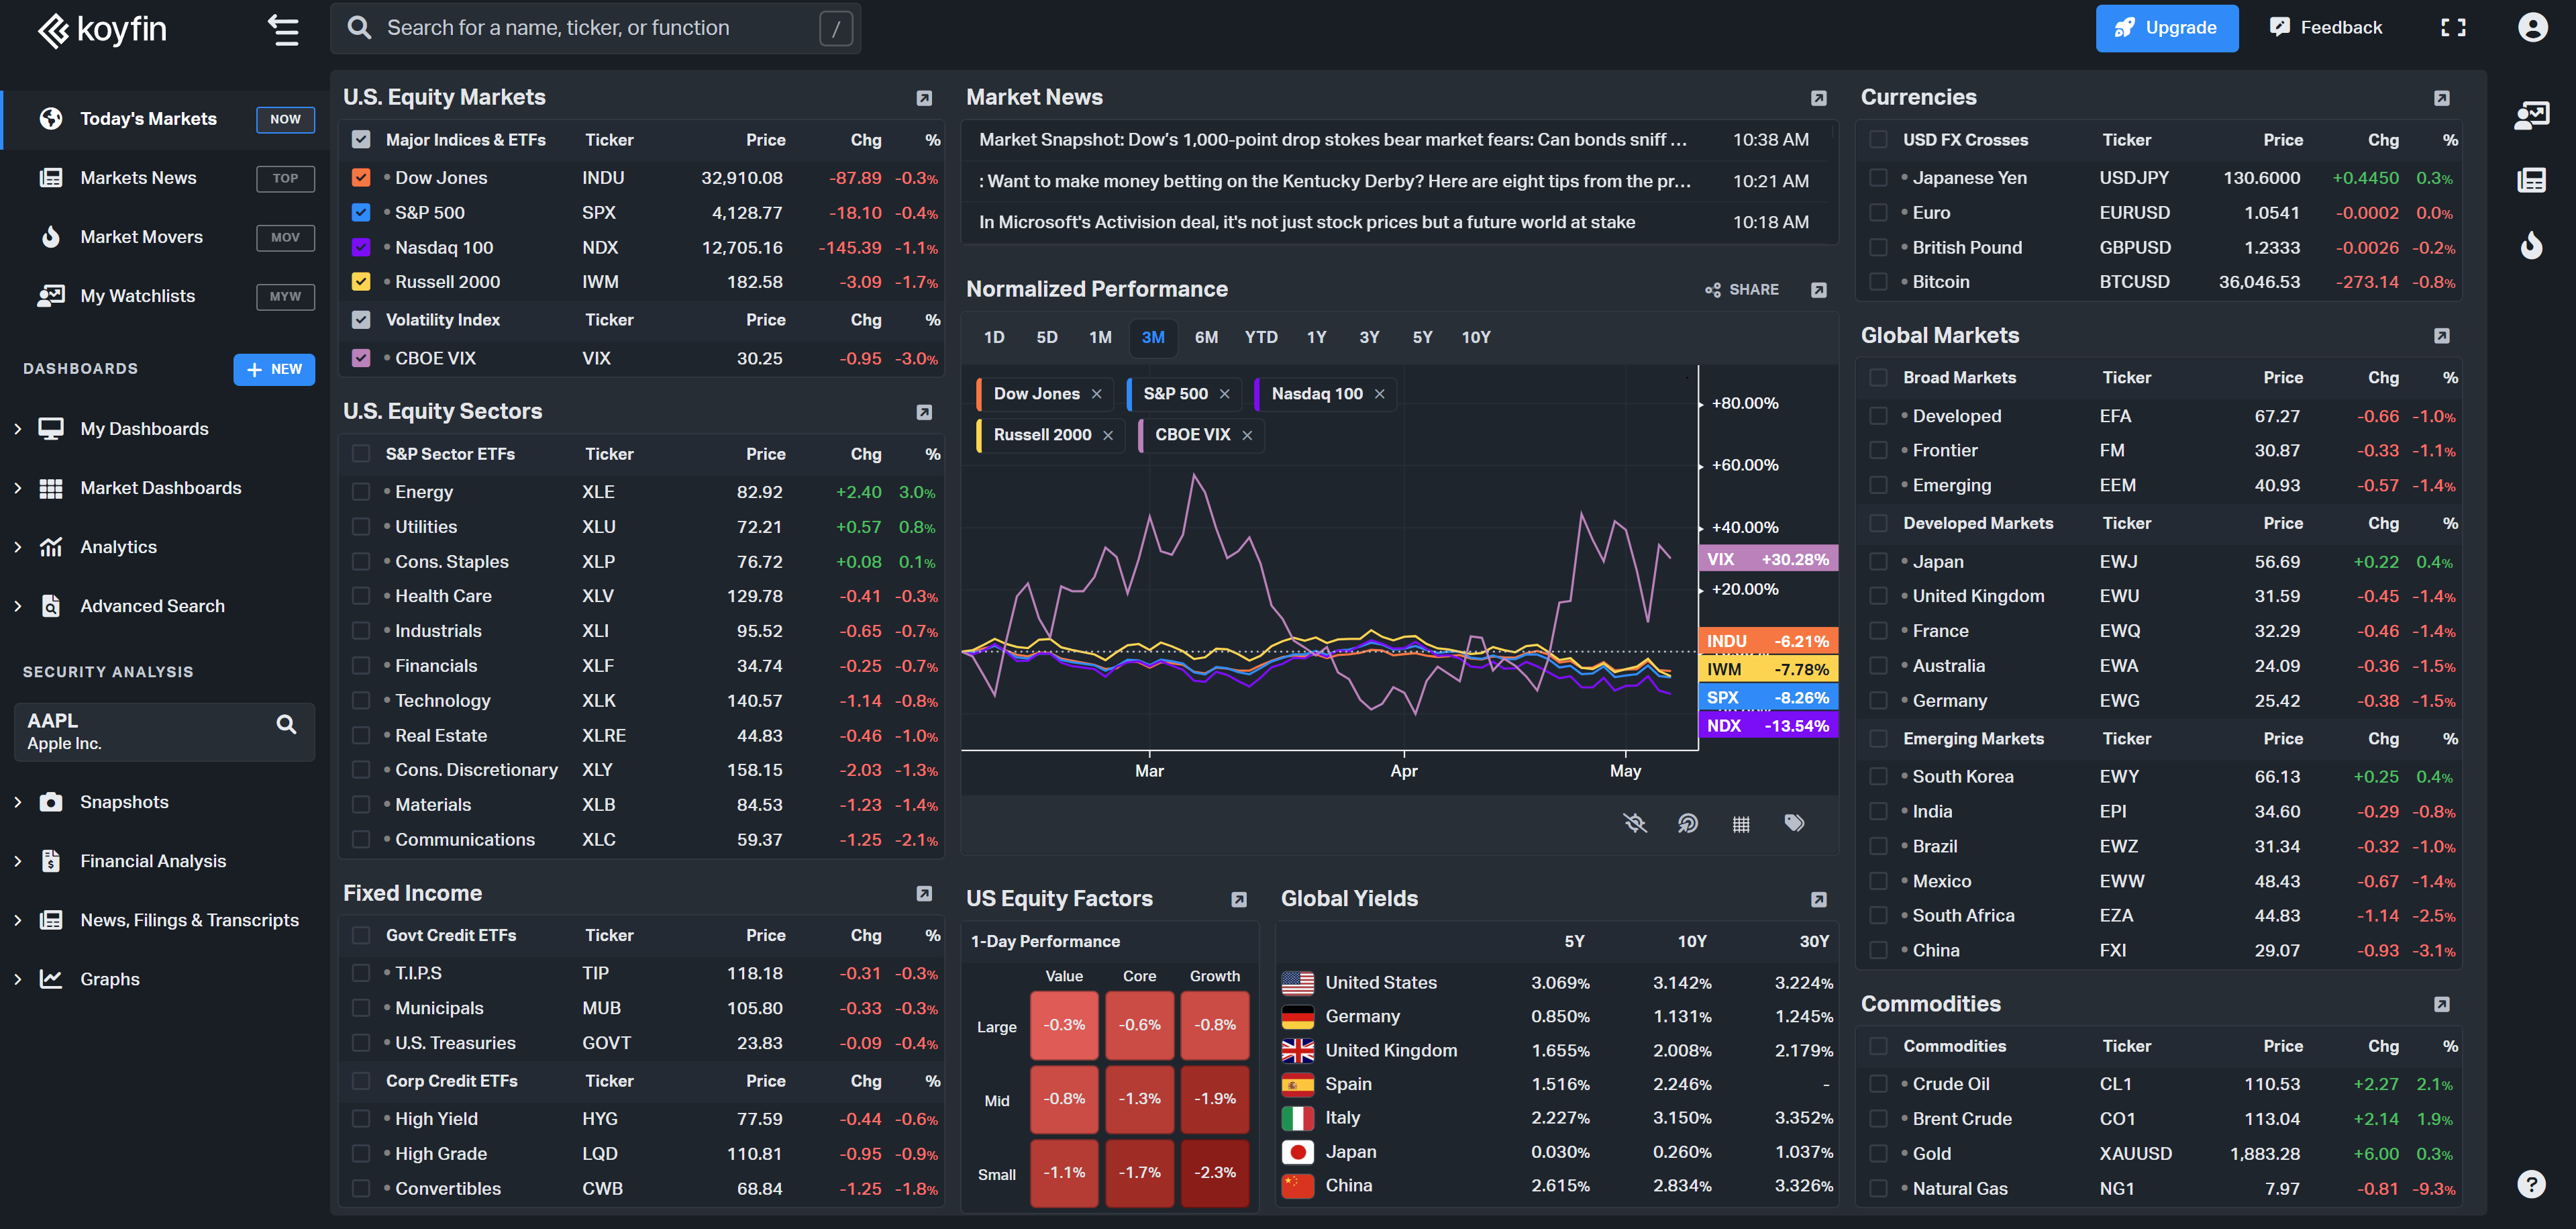Viewport: 2576px width, 1229px height.
Task: Uncheck the Dow Jones row checkbox
Action: (x=361, y=178)
